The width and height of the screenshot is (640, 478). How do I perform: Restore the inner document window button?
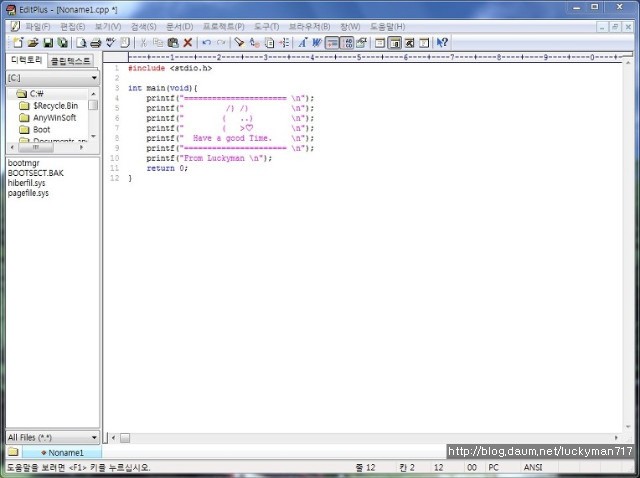615,27
